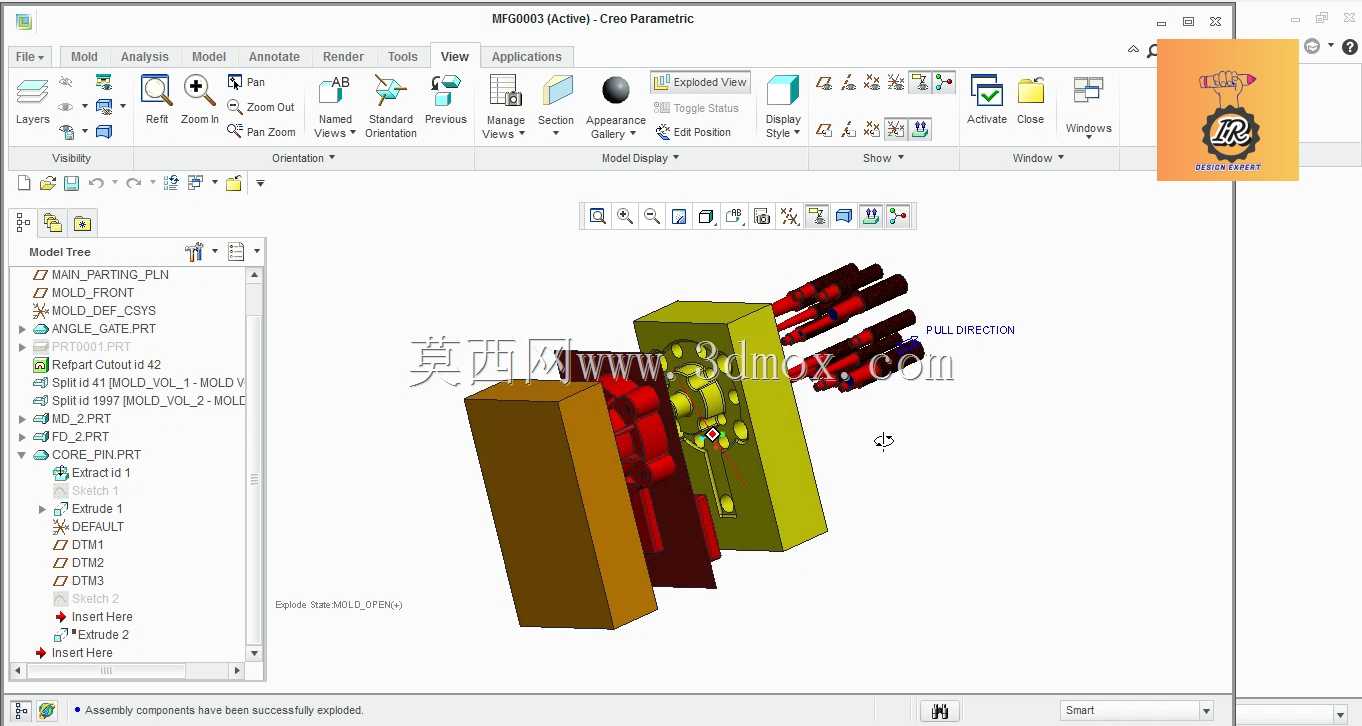Click the Repaint icon in graphics toolbar
1362x726 pixels.
point(679,216)
